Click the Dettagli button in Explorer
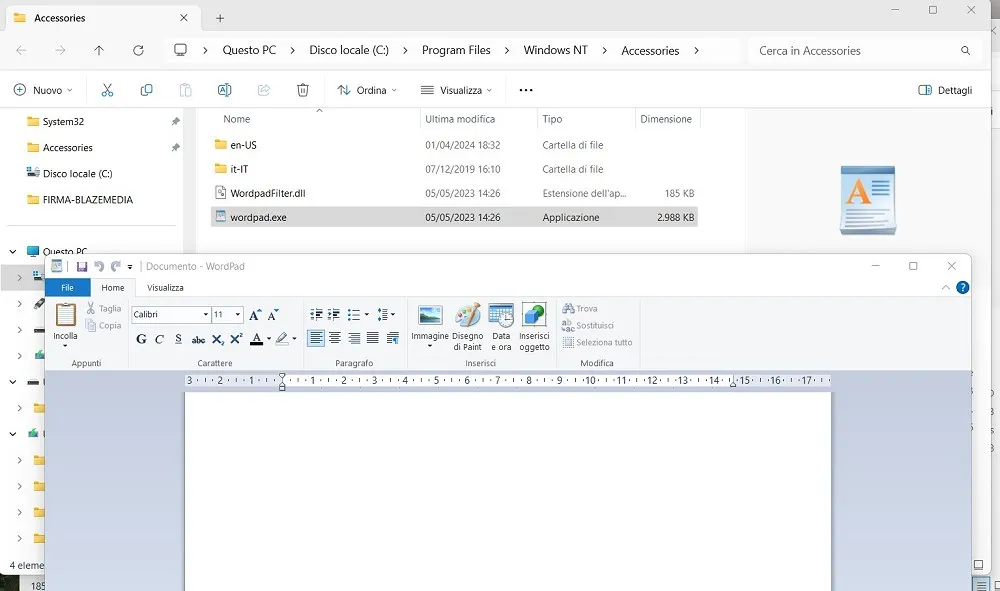The height and width of the screenshot is (591, 1000). (945, 89)
